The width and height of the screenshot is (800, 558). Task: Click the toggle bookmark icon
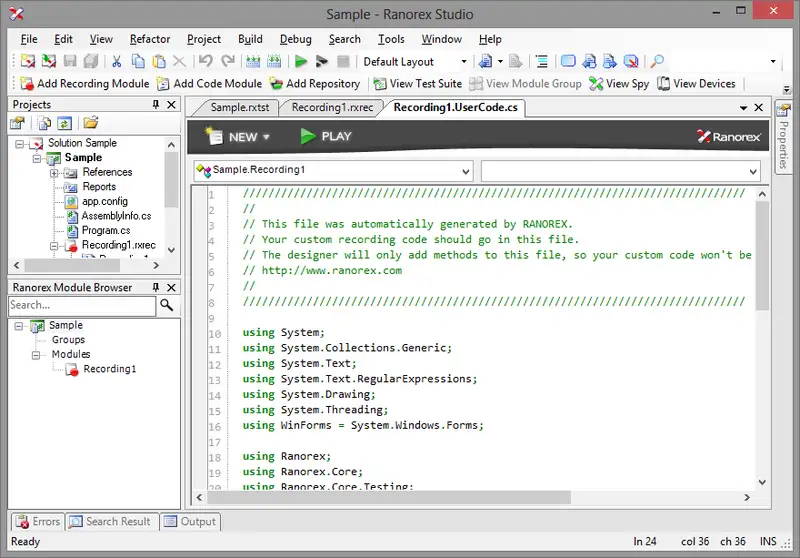tap(568, 61)
